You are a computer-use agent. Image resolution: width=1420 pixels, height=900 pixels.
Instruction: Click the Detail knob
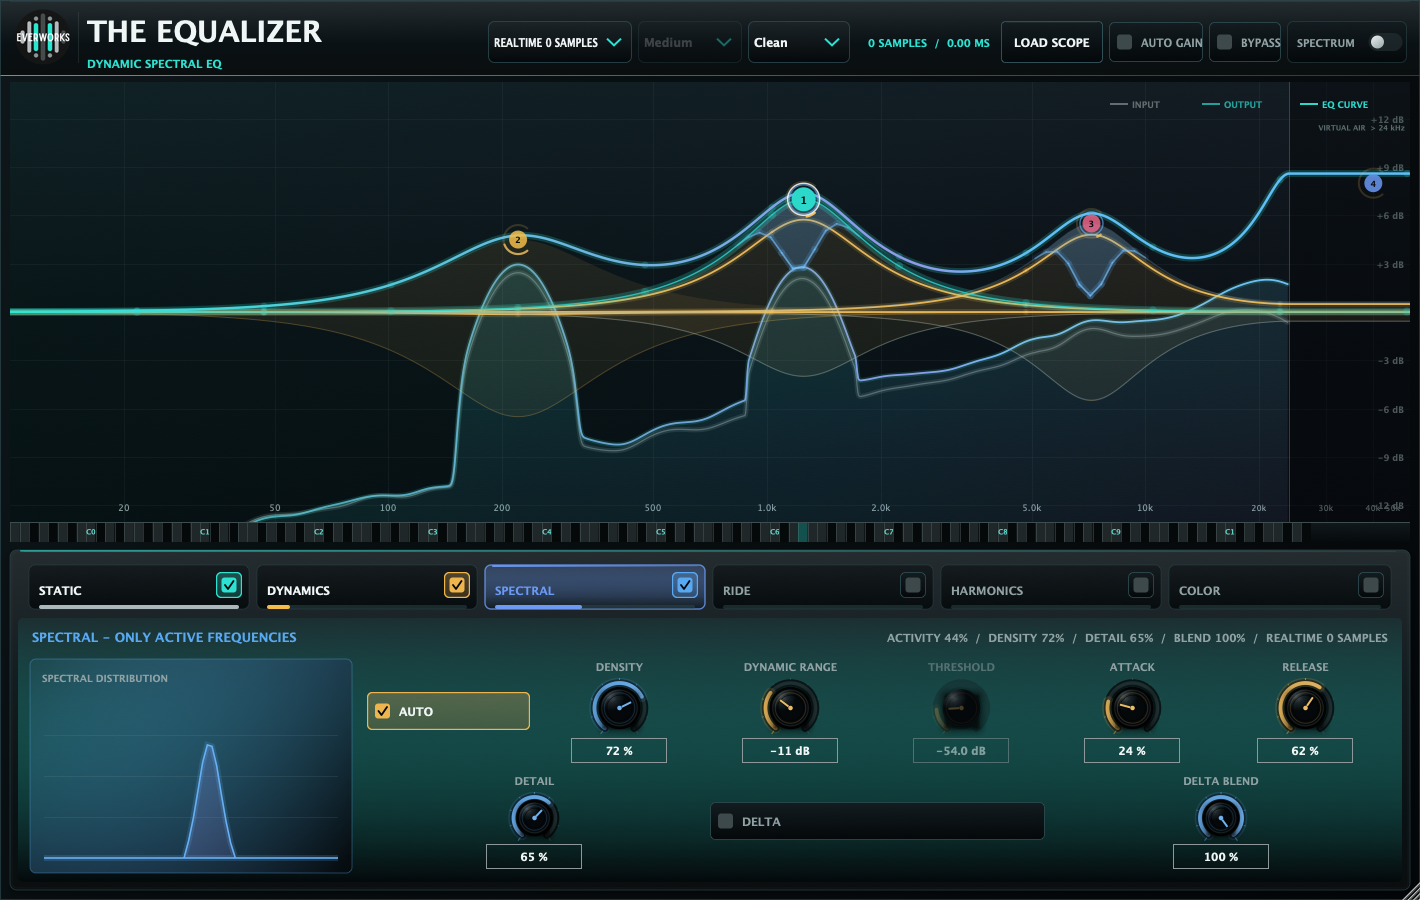(x=534, y=818)
